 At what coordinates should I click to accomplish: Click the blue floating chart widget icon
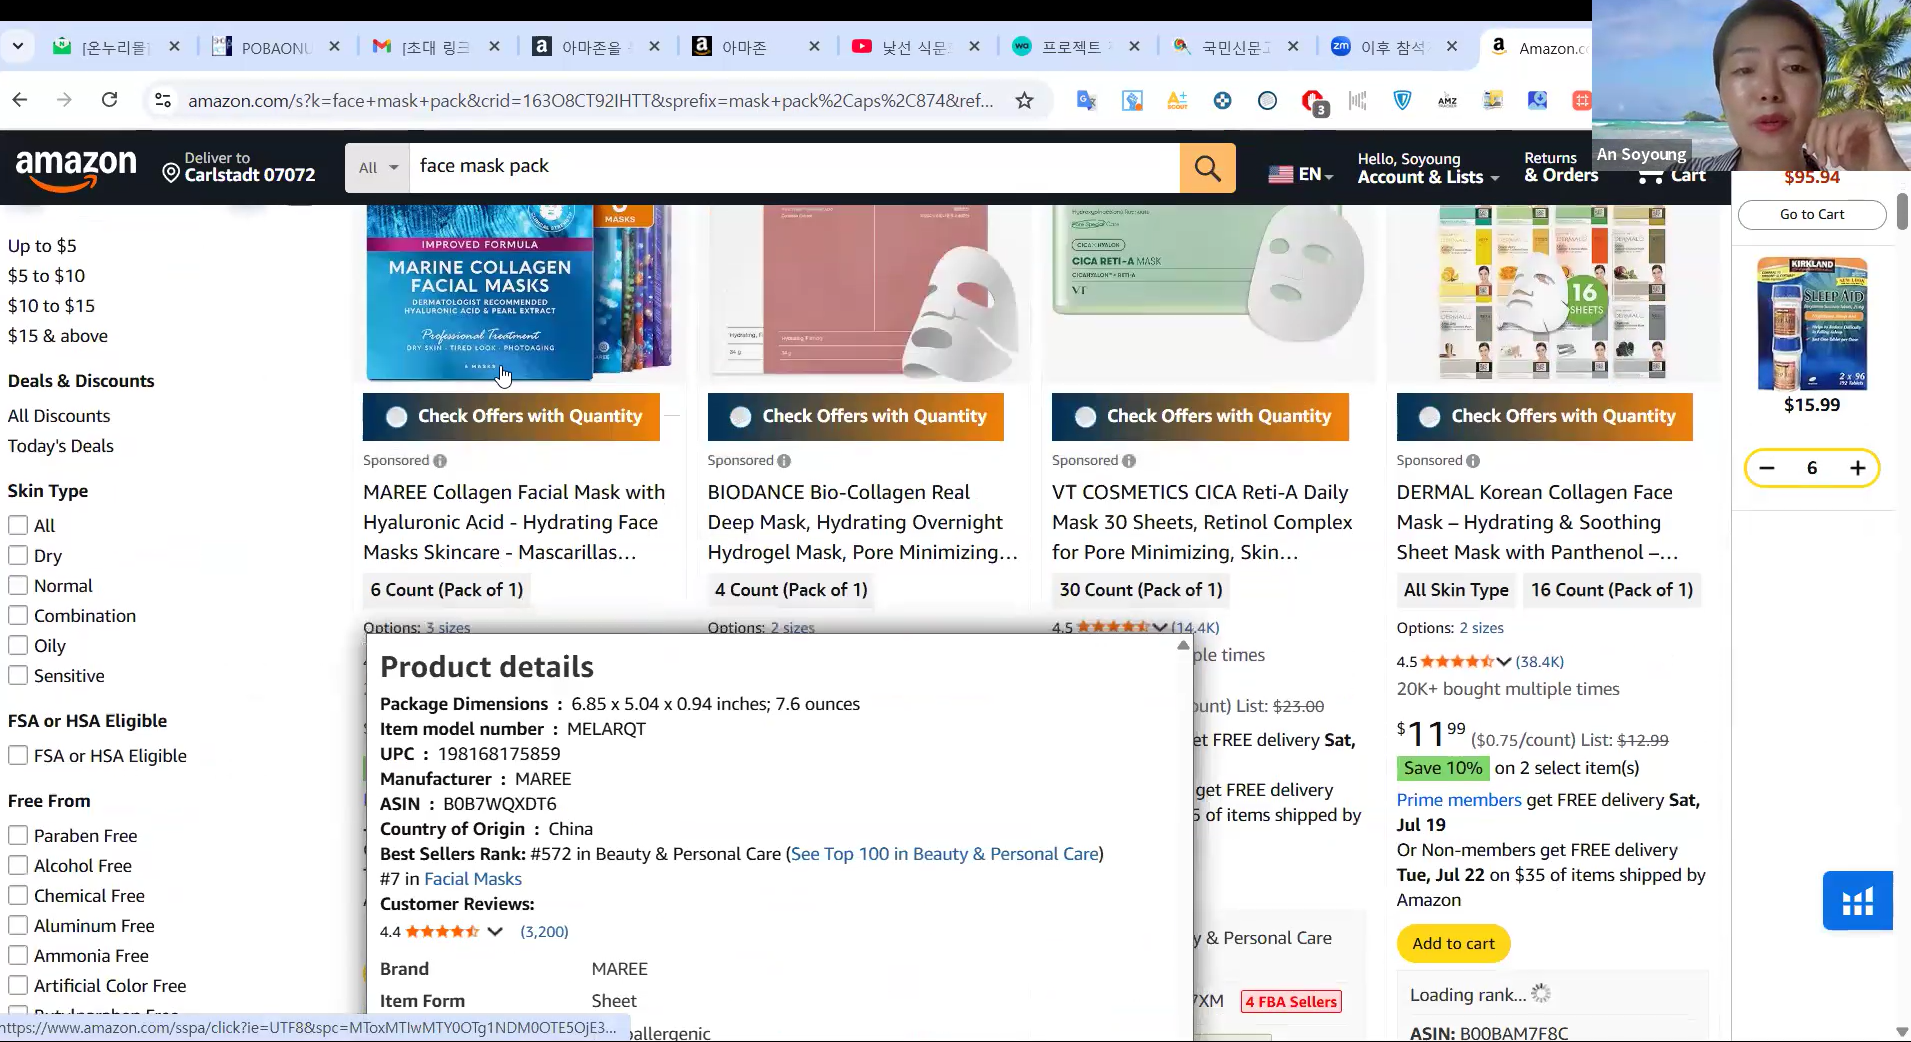point(1857,901)
